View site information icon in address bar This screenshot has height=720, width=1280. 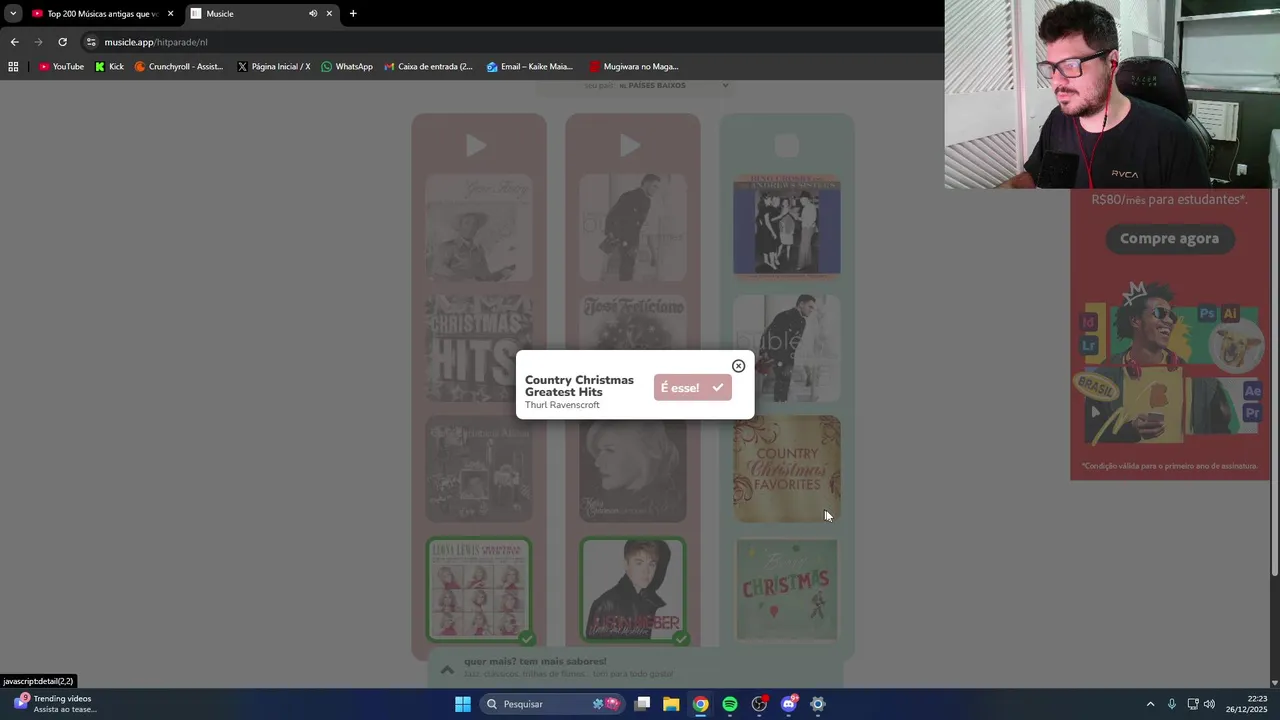pyautogui.click(x=91, y=42)
